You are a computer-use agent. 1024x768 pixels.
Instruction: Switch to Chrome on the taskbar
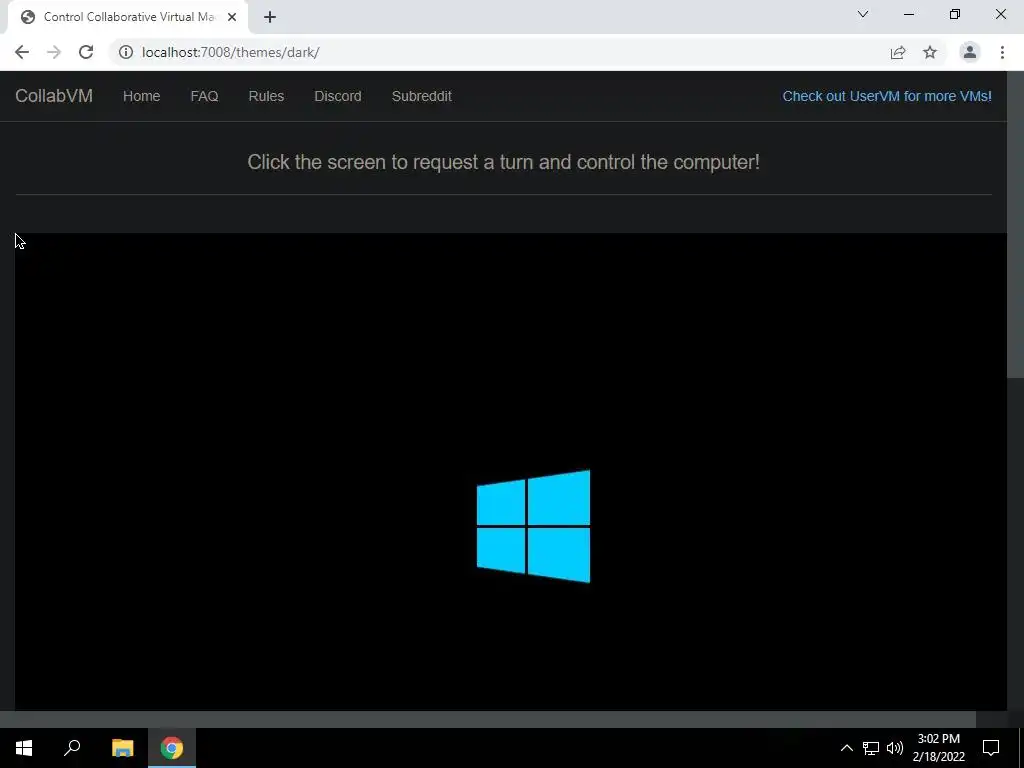click(172, 748)
